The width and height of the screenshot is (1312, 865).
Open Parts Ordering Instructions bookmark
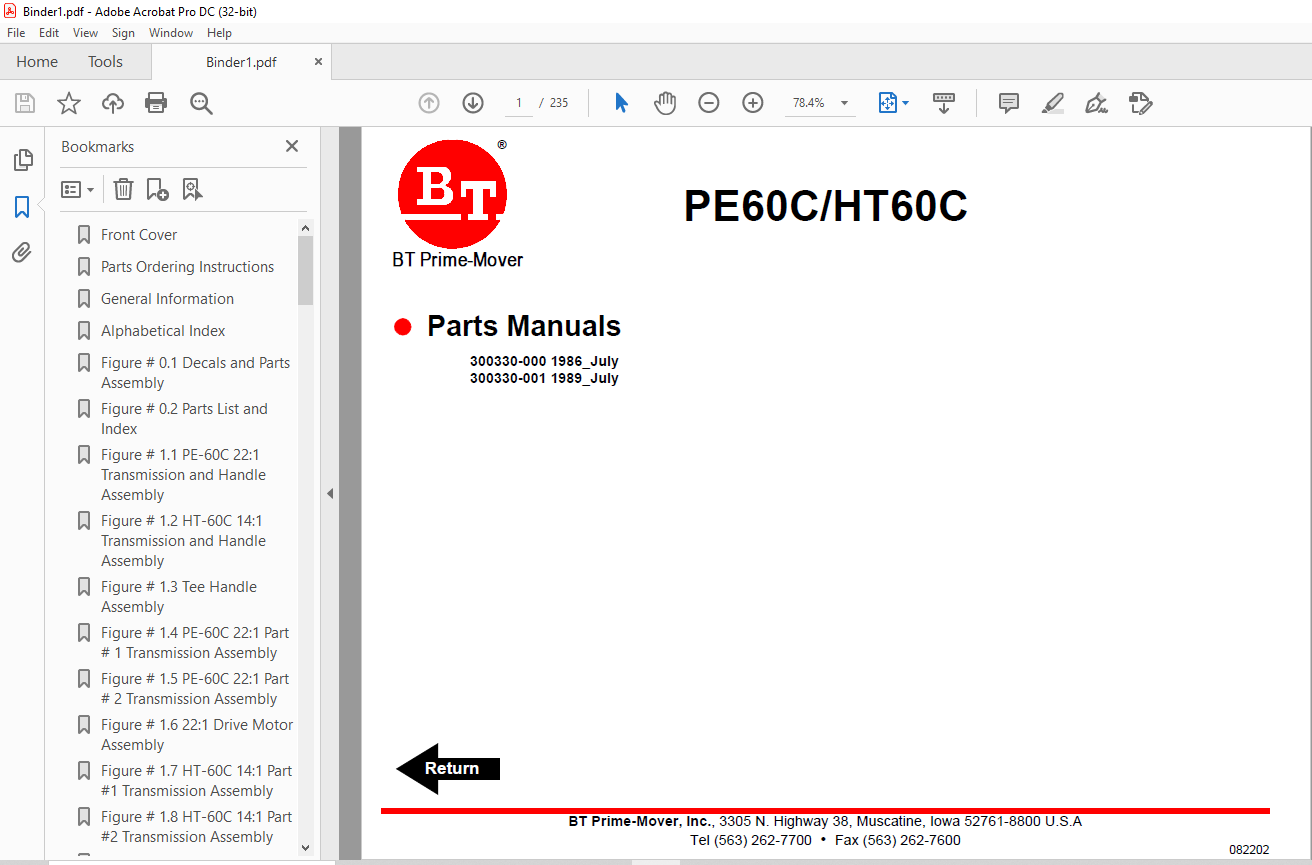tap(187, 267)
